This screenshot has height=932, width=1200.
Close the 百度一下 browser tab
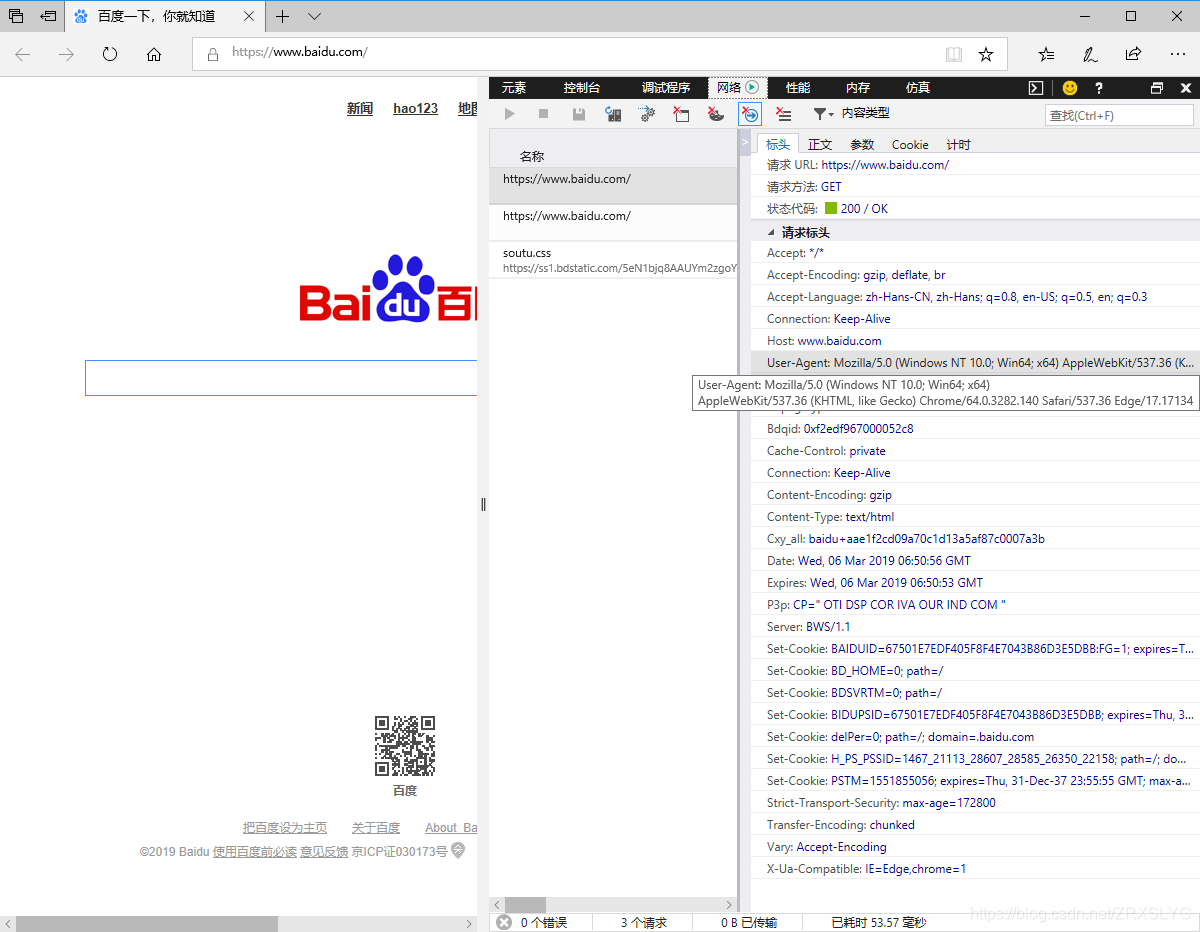(249, 16)
